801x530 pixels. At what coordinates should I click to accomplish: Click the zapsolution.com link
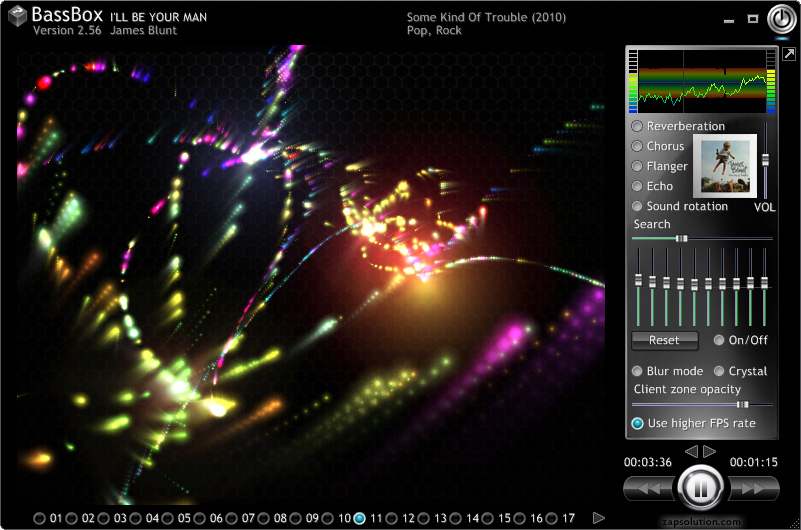pyautogui.click(x=701, y=522)
